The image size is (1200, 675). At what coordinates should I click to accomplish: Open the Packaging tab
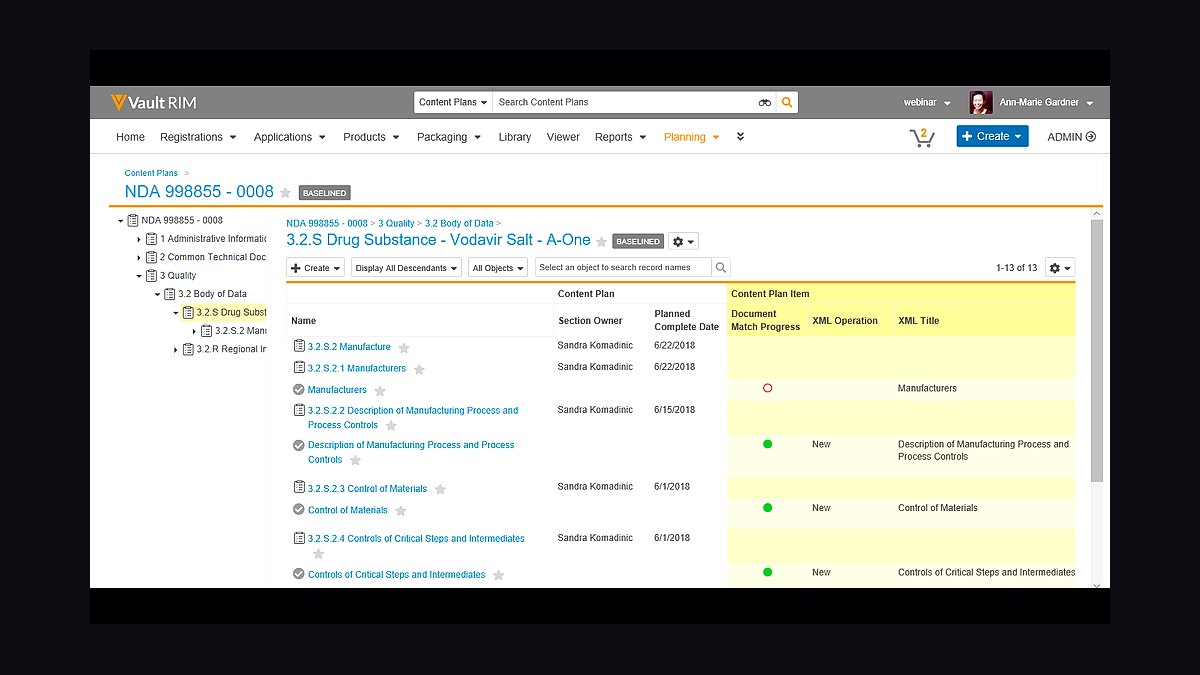[x=449, y=137]
